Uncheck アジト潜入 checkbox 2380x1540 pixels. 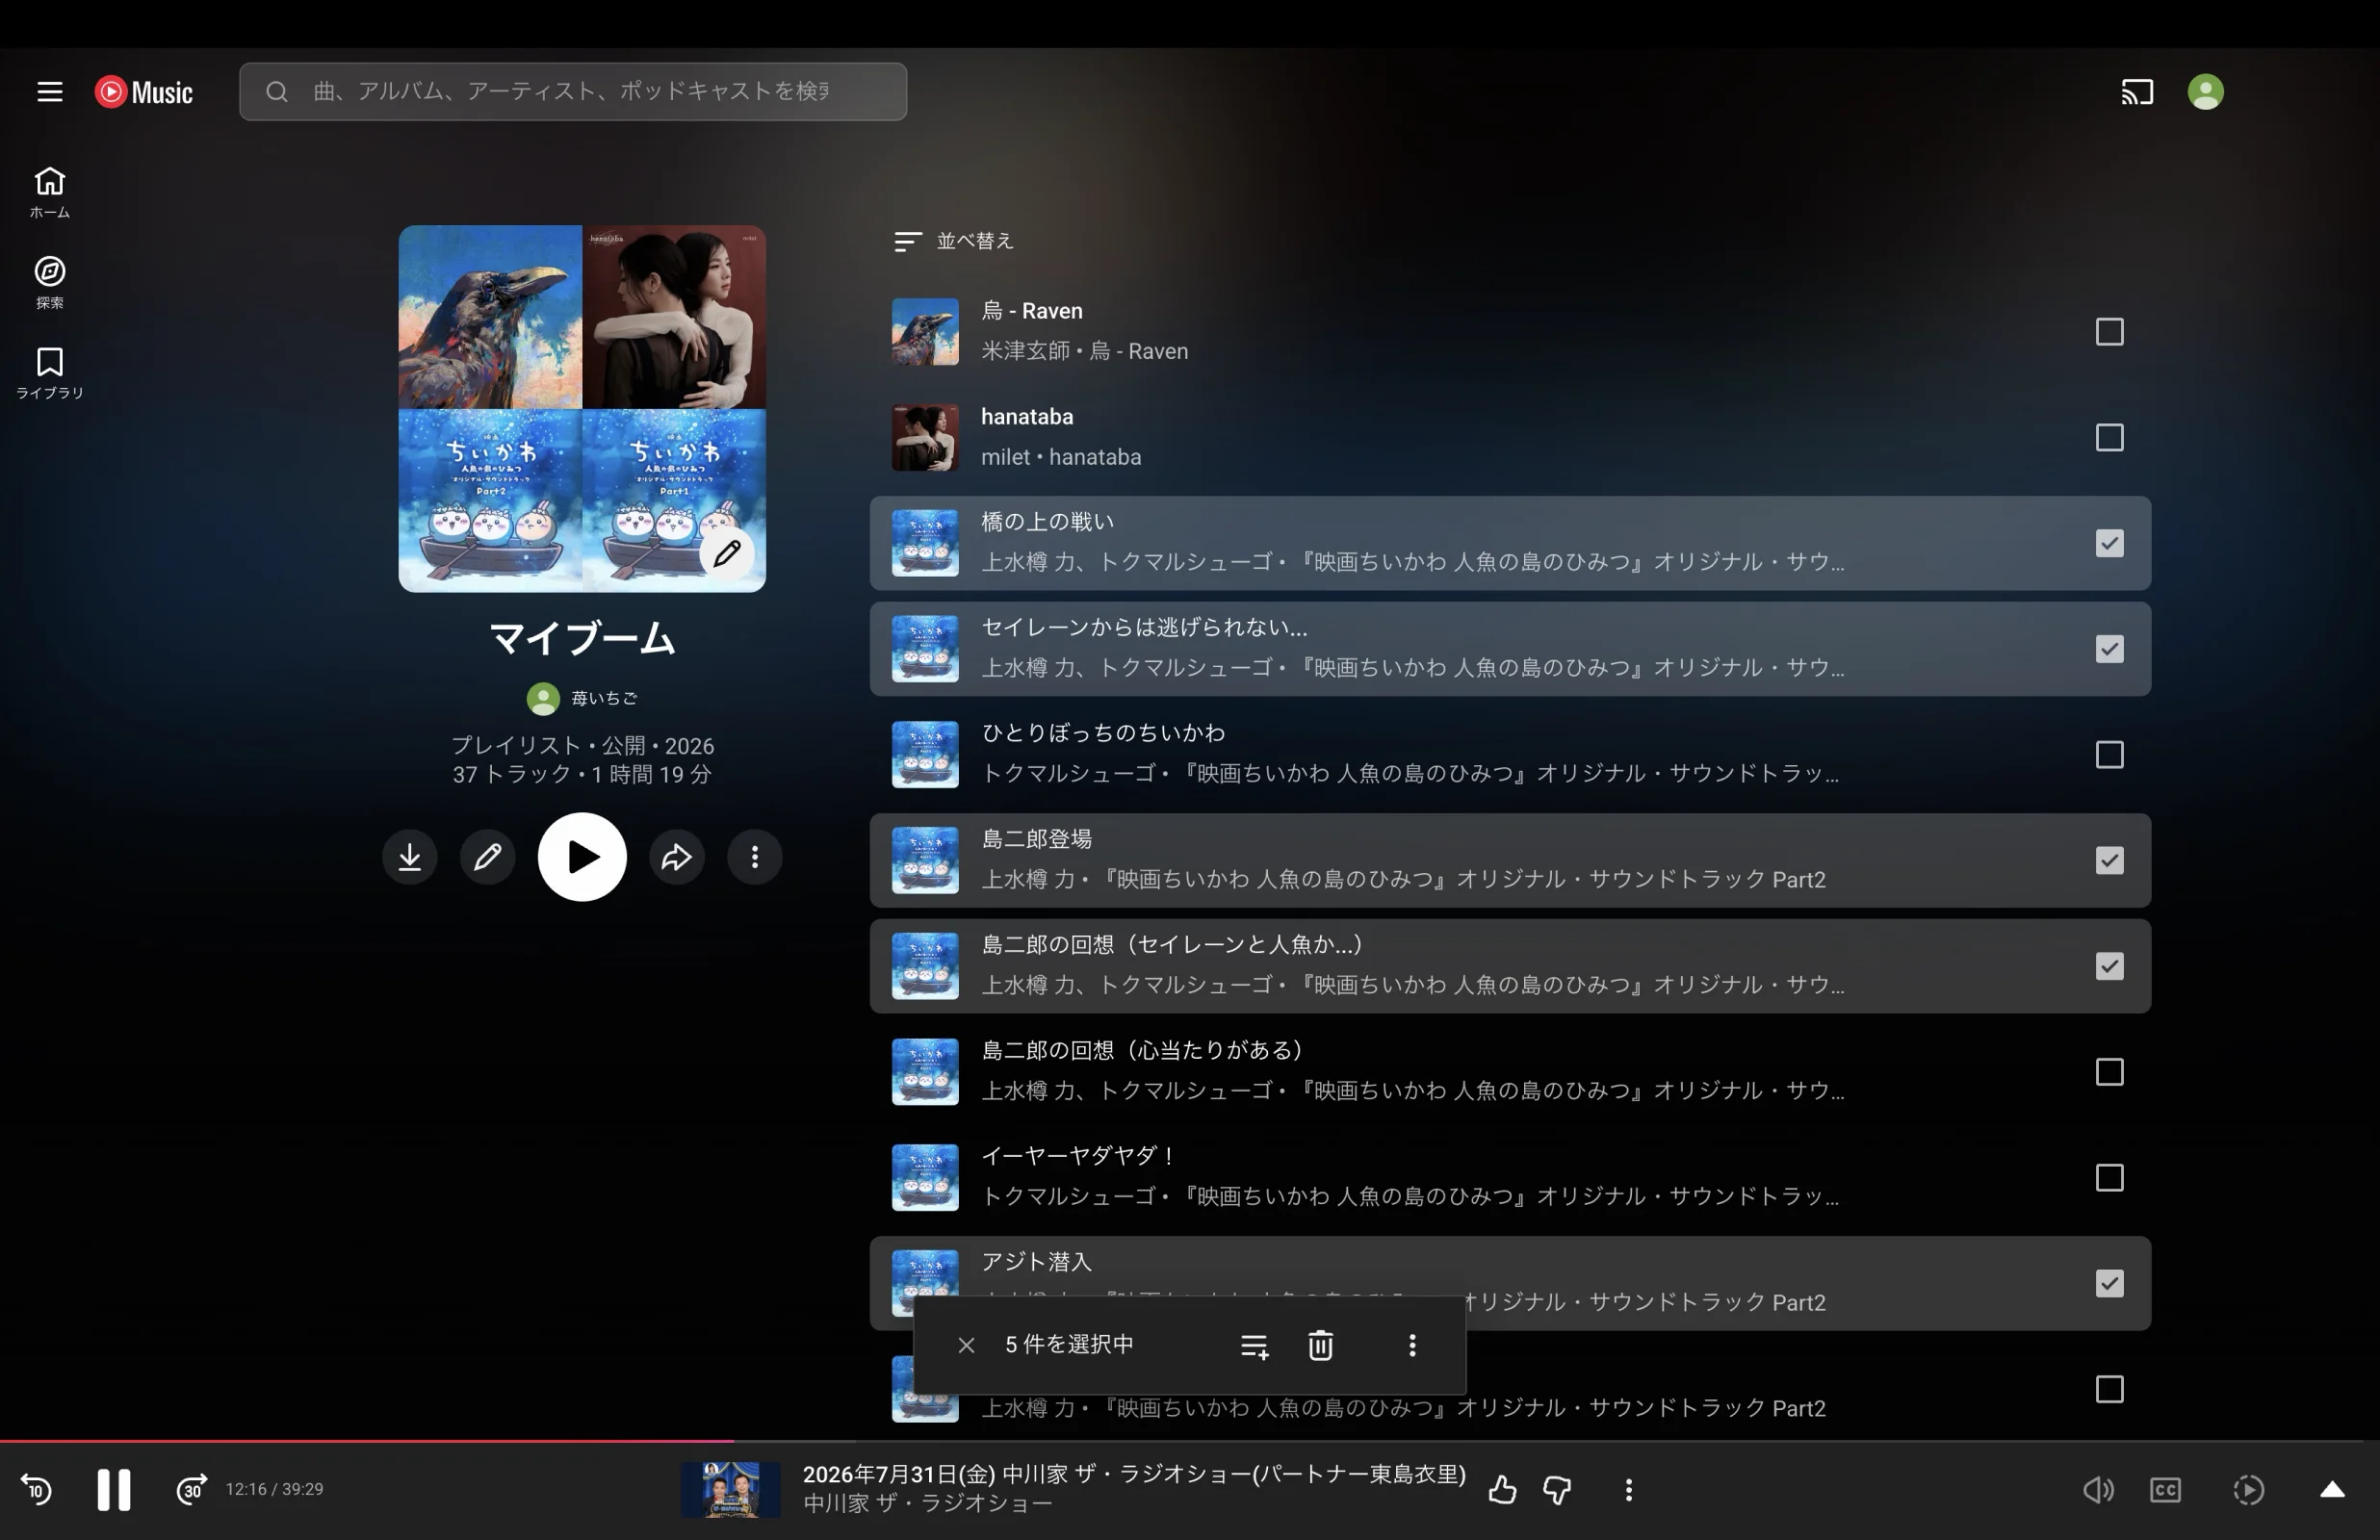coord(2109,1284)
